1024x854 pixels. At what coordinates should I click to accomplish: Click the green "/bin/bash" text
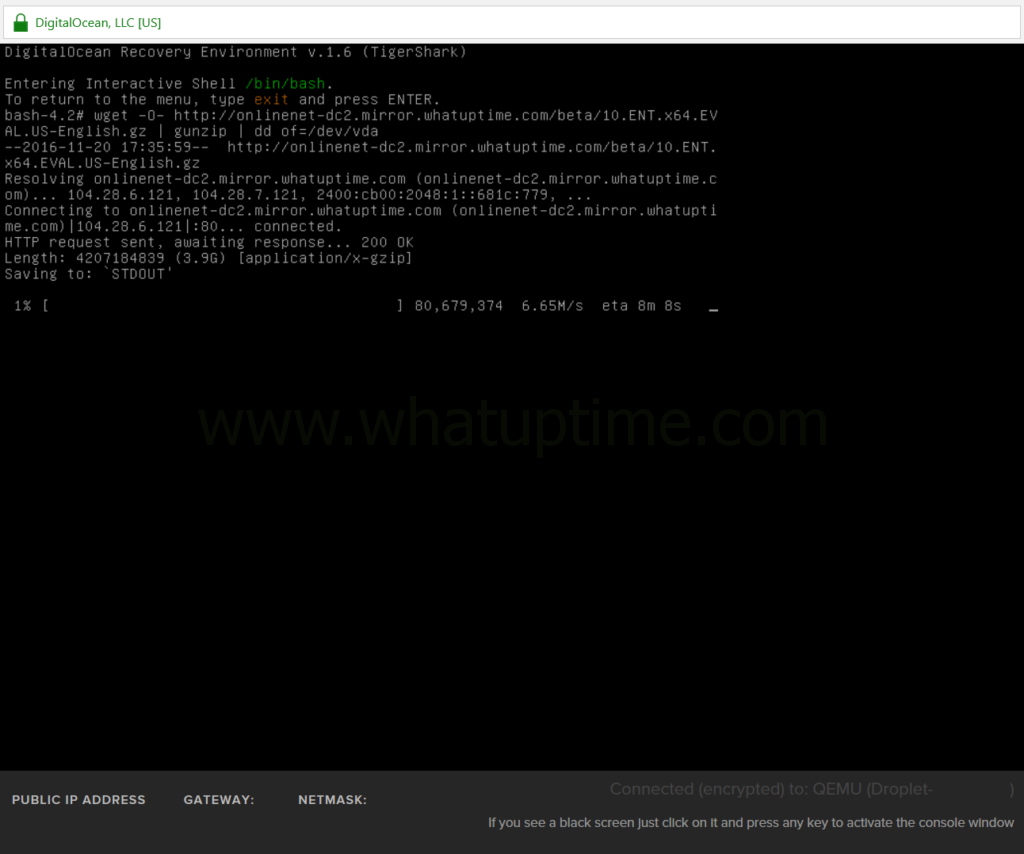point(285,84)
